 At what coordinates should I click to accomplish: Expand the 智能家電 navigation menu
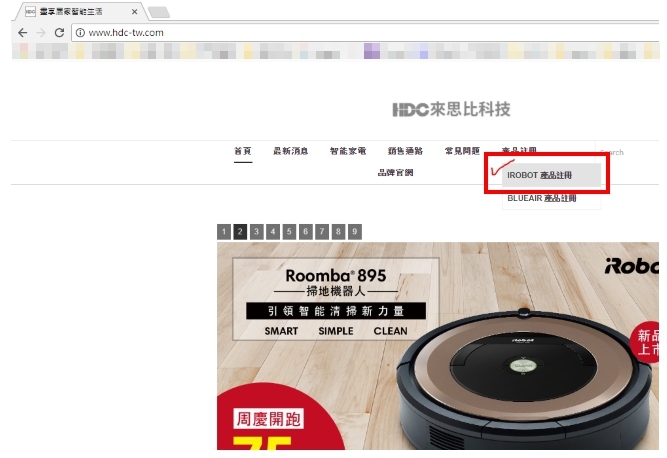[x=348, y=151]
